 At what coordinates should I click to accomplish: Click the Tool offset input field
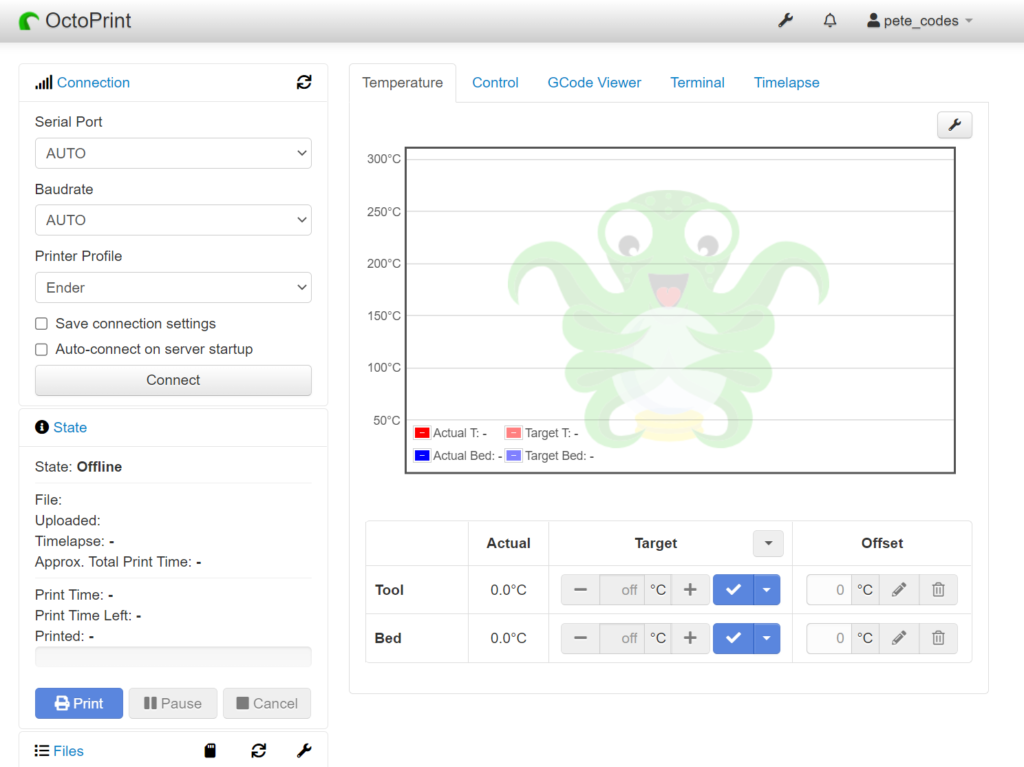tap(829, 590)
